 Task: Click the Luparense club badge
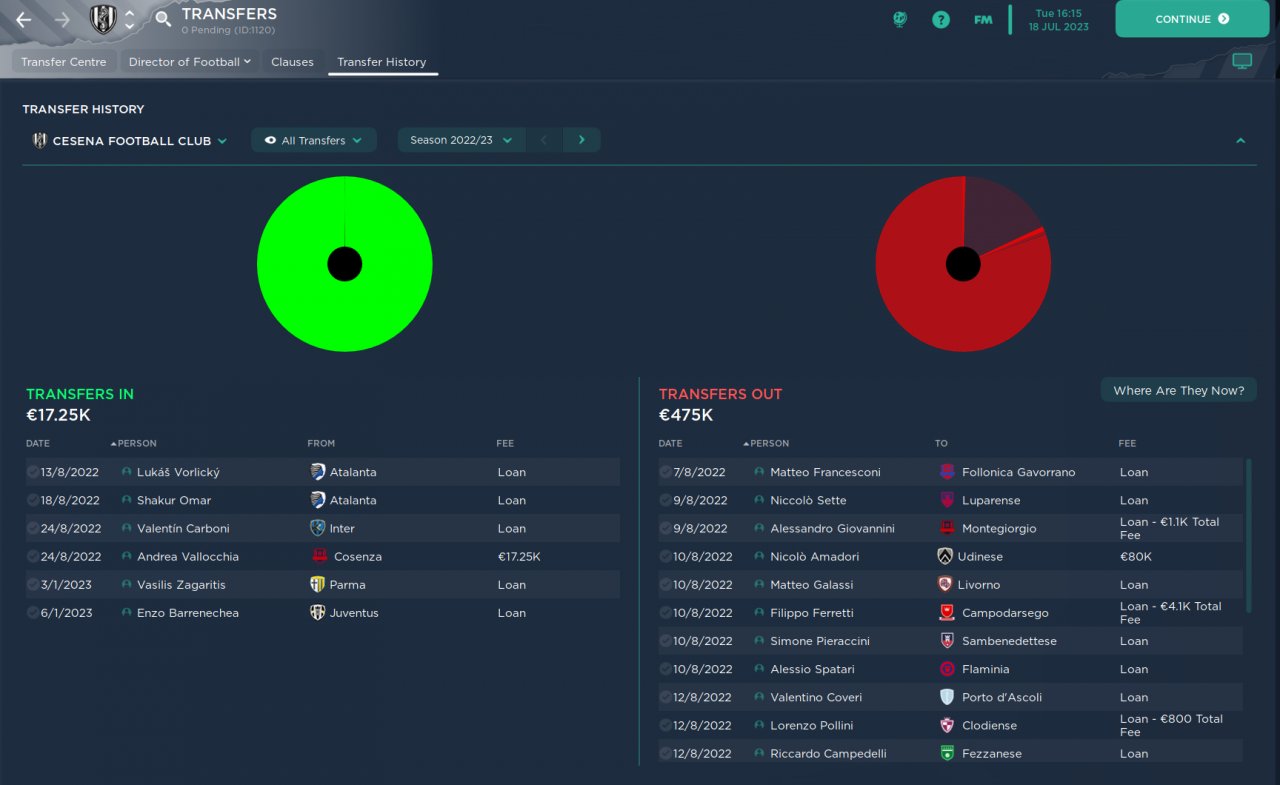pos(947,500)
